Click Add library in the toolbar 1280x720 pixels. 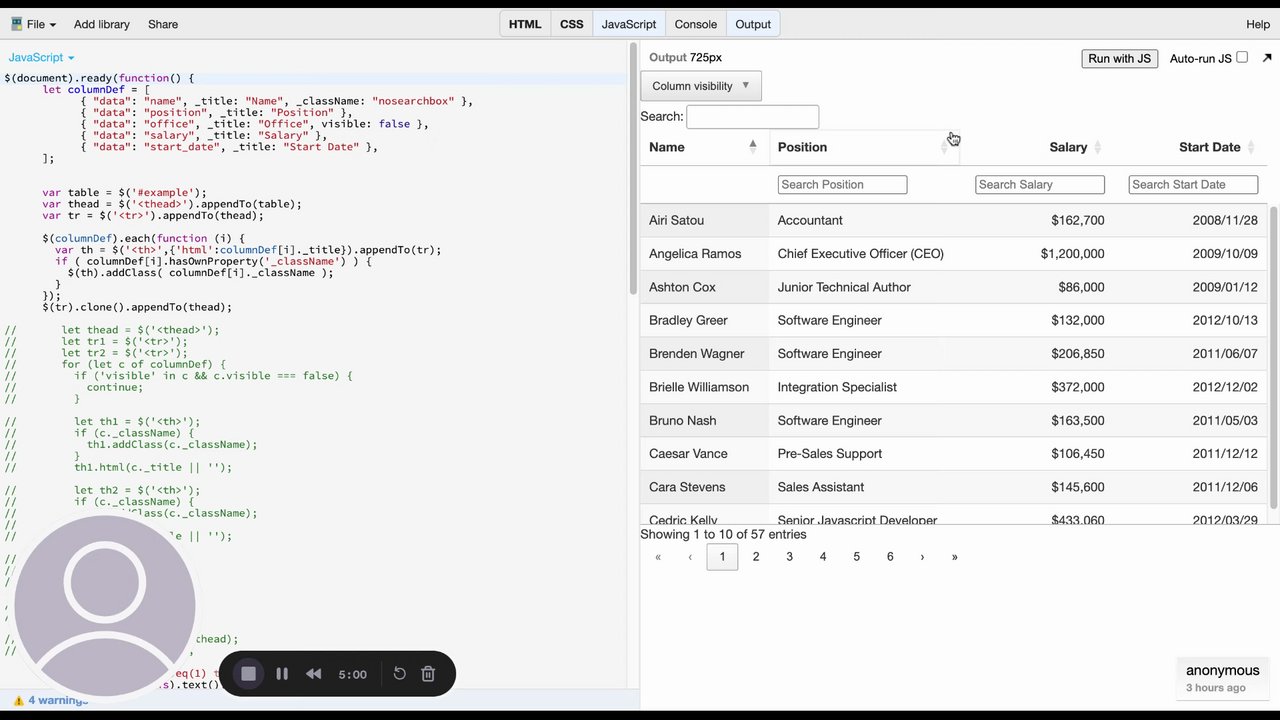click(102, 24)
